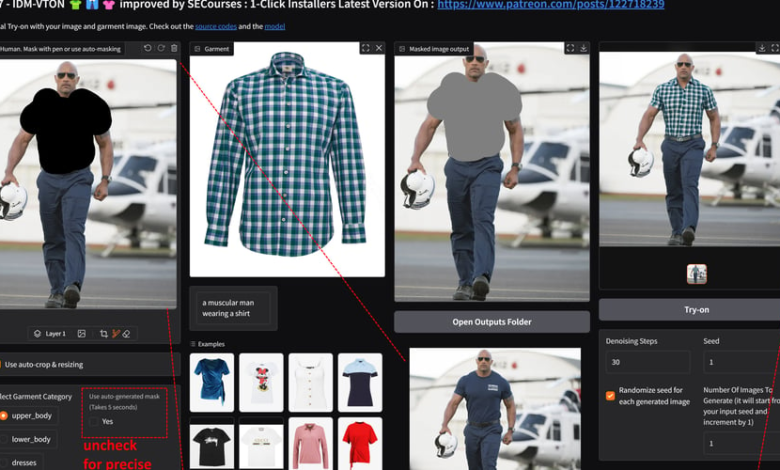Click the Examples header list icon

pos(193,344)
